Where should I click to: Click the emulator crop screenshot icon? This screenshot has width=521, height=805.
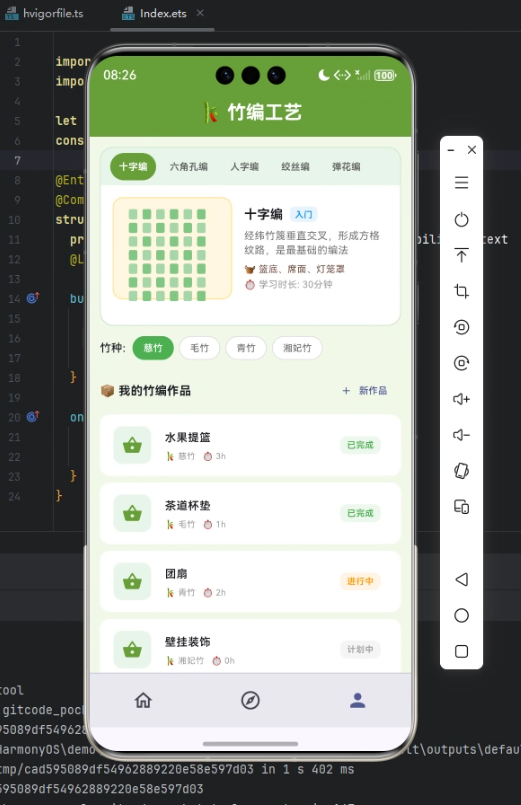tap(461, 291)
